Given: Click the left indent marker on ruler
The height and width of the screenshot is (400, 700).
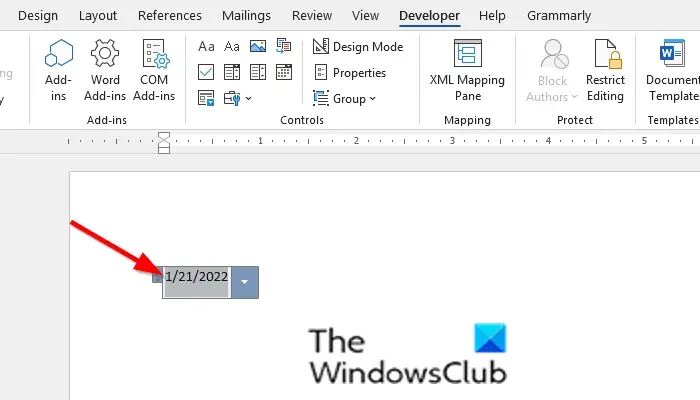Looking at the screenshot, I should [x=164, y=150].
